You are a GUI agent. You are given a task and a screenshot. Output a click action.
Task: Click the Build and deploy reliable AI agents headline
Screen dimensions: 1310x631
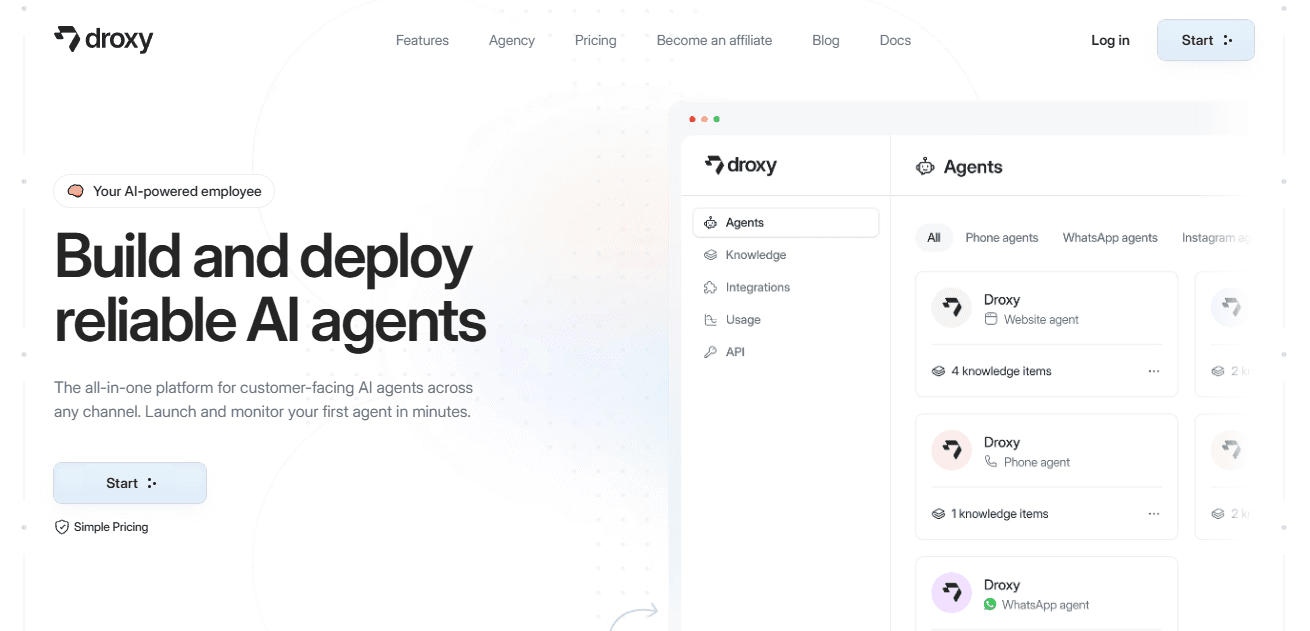[x=270, y=288]
